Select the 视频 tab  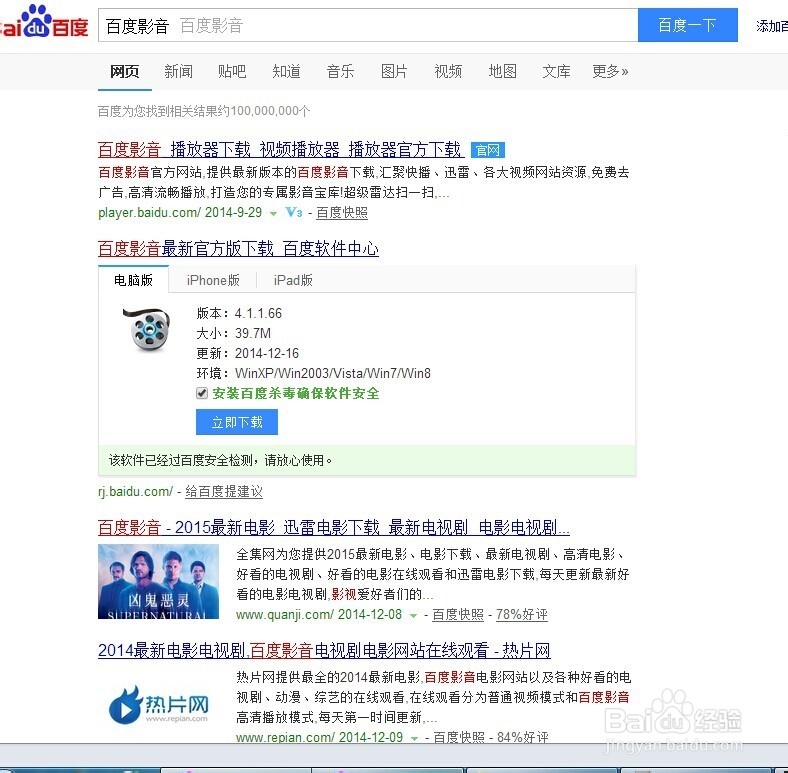click(448, 71)
